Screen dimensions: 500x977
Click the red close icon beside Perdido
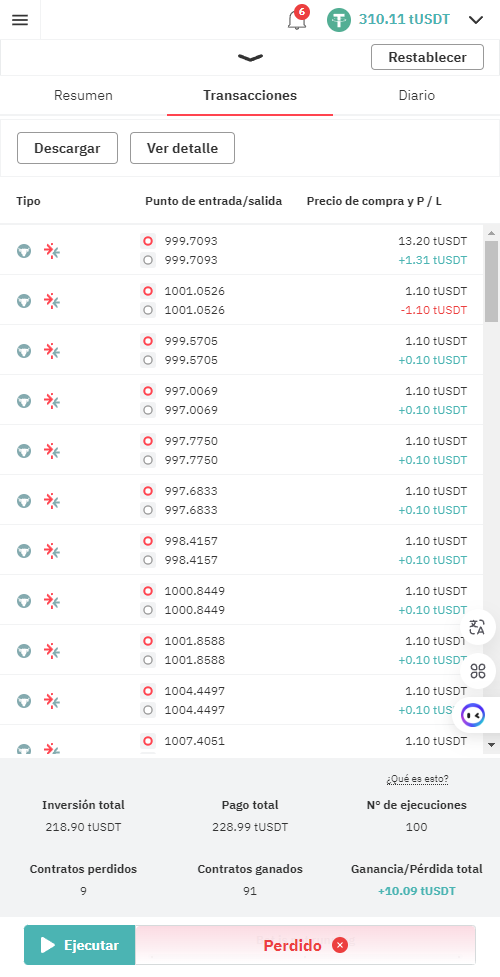click(340, 945)
